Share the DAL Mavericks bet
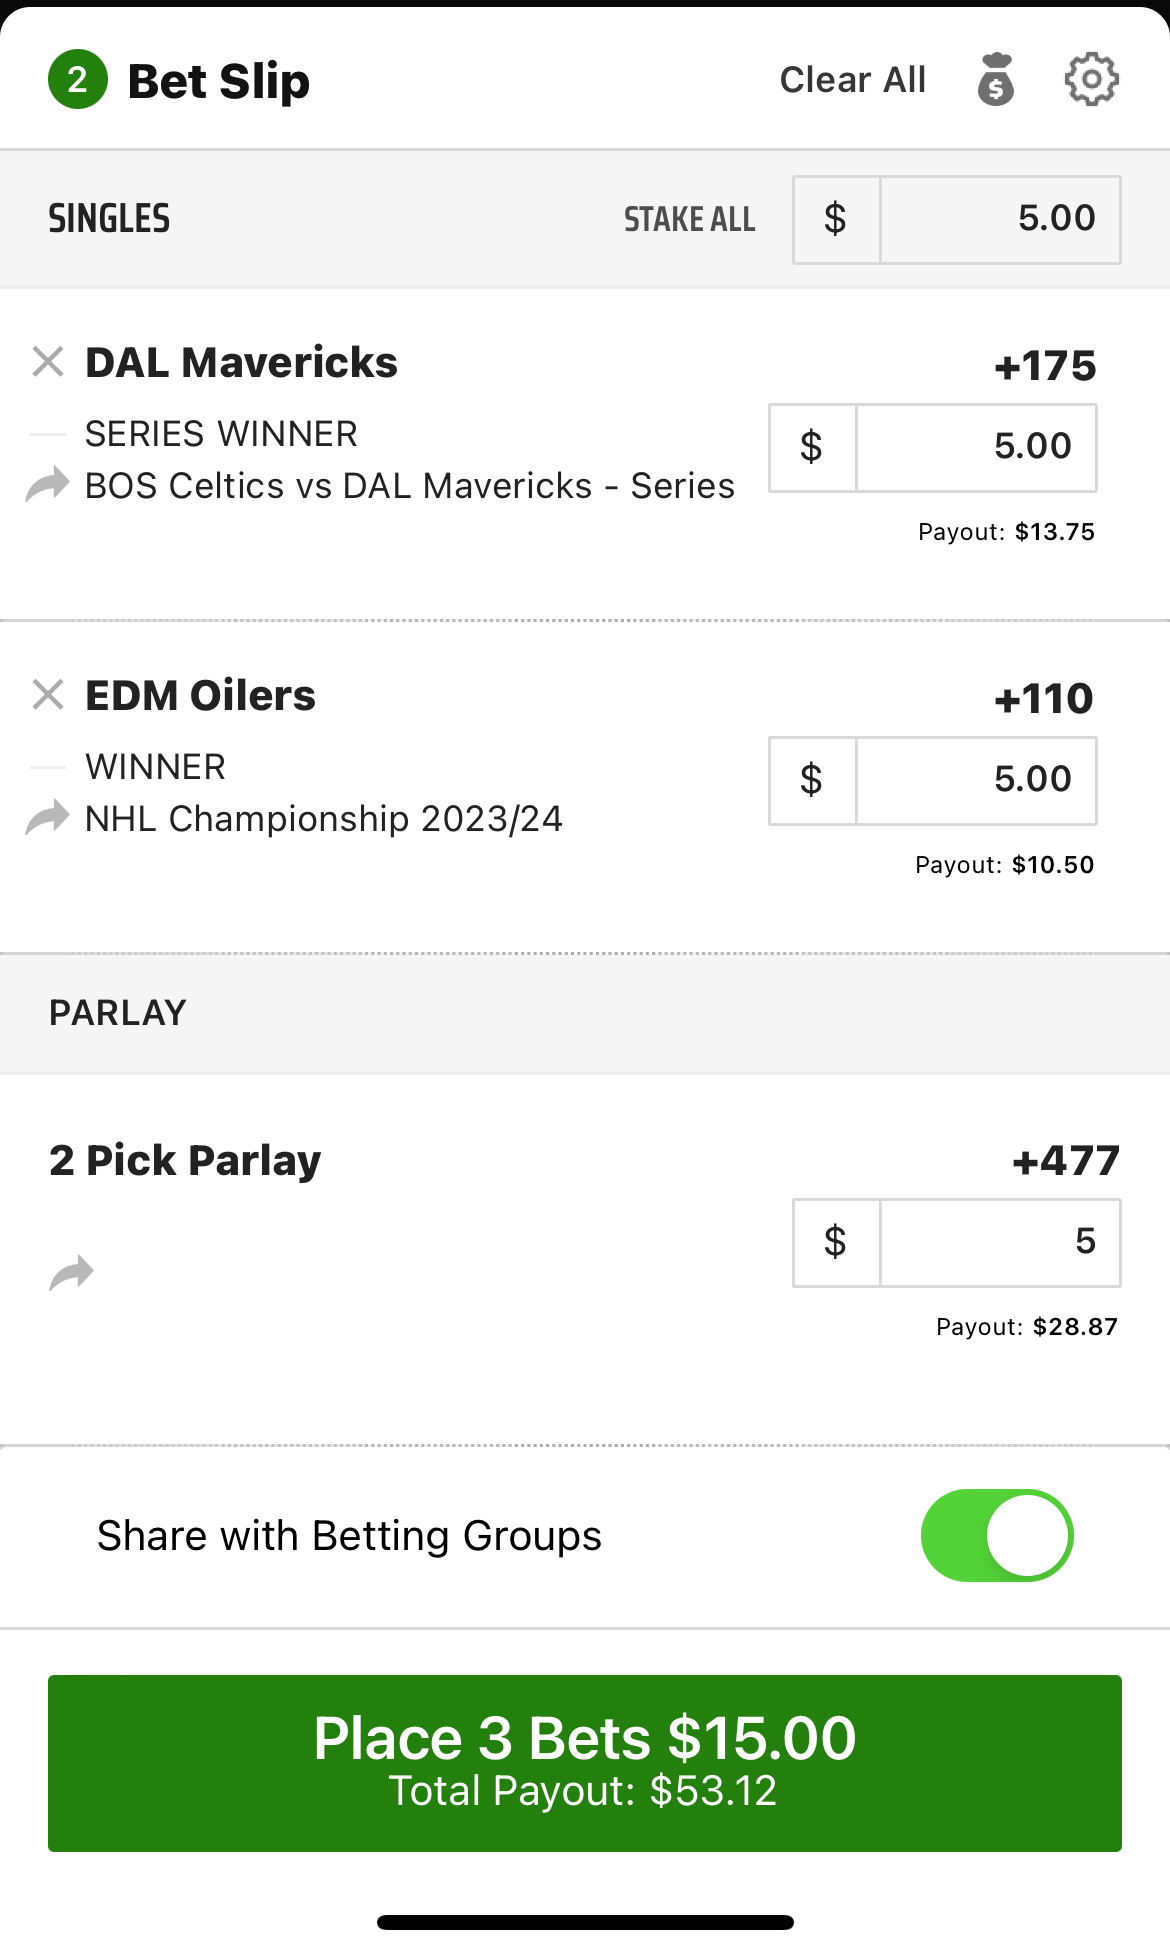Screen dimensions: 1170x1954 coord(47,485)
